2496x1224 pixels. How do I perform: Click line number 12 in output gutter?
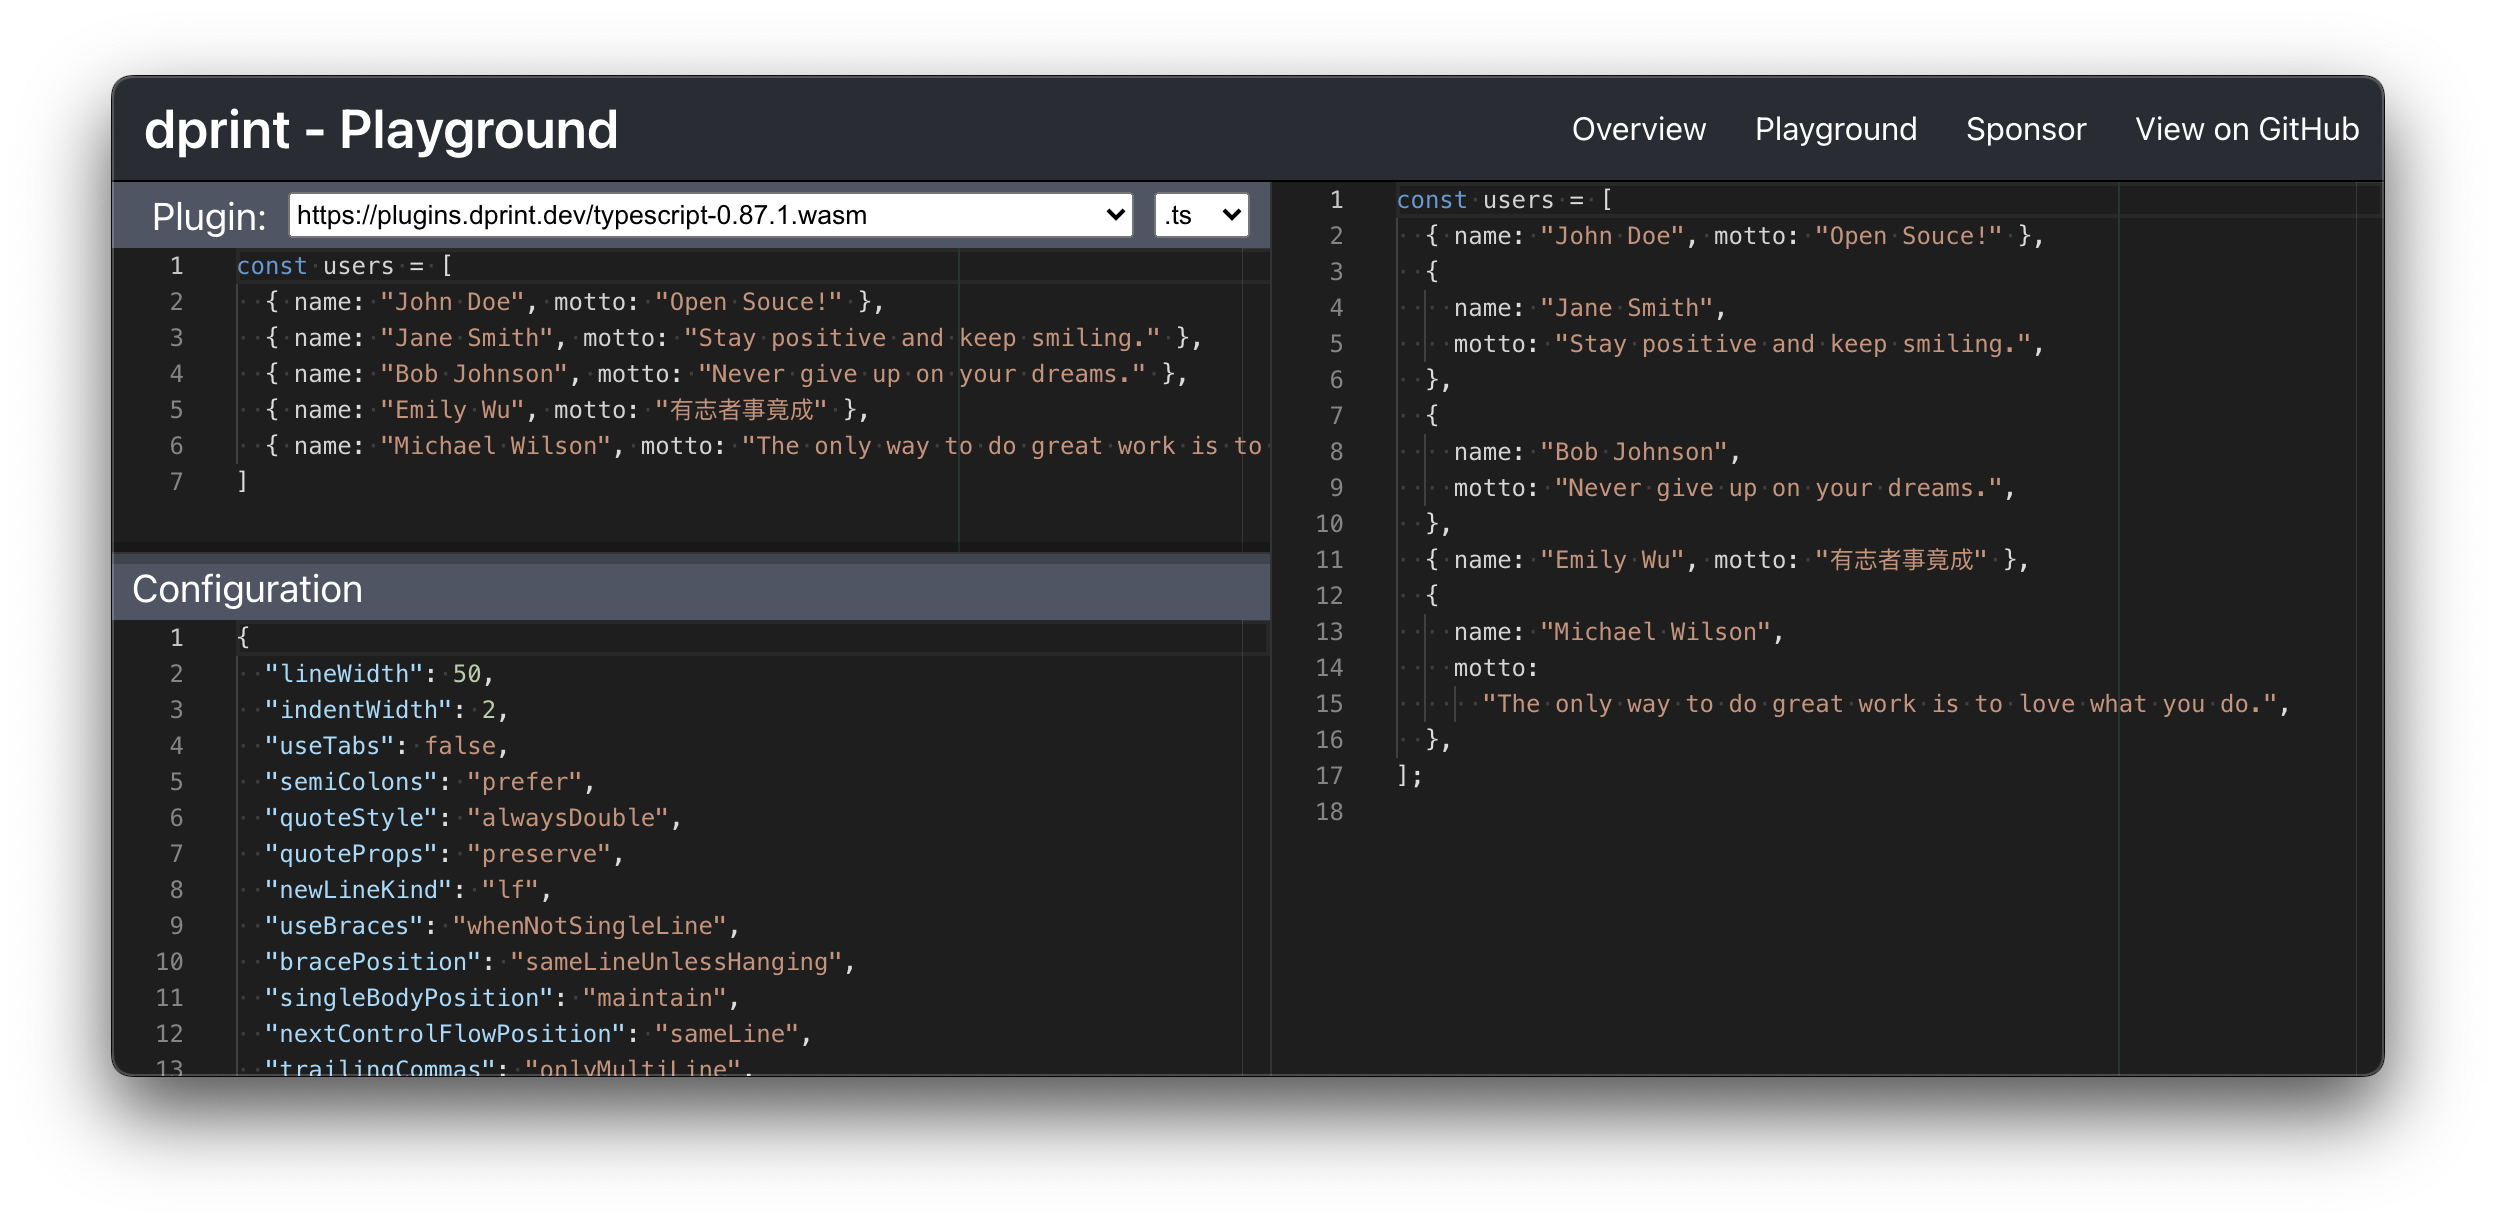[x=1329, y=596]
